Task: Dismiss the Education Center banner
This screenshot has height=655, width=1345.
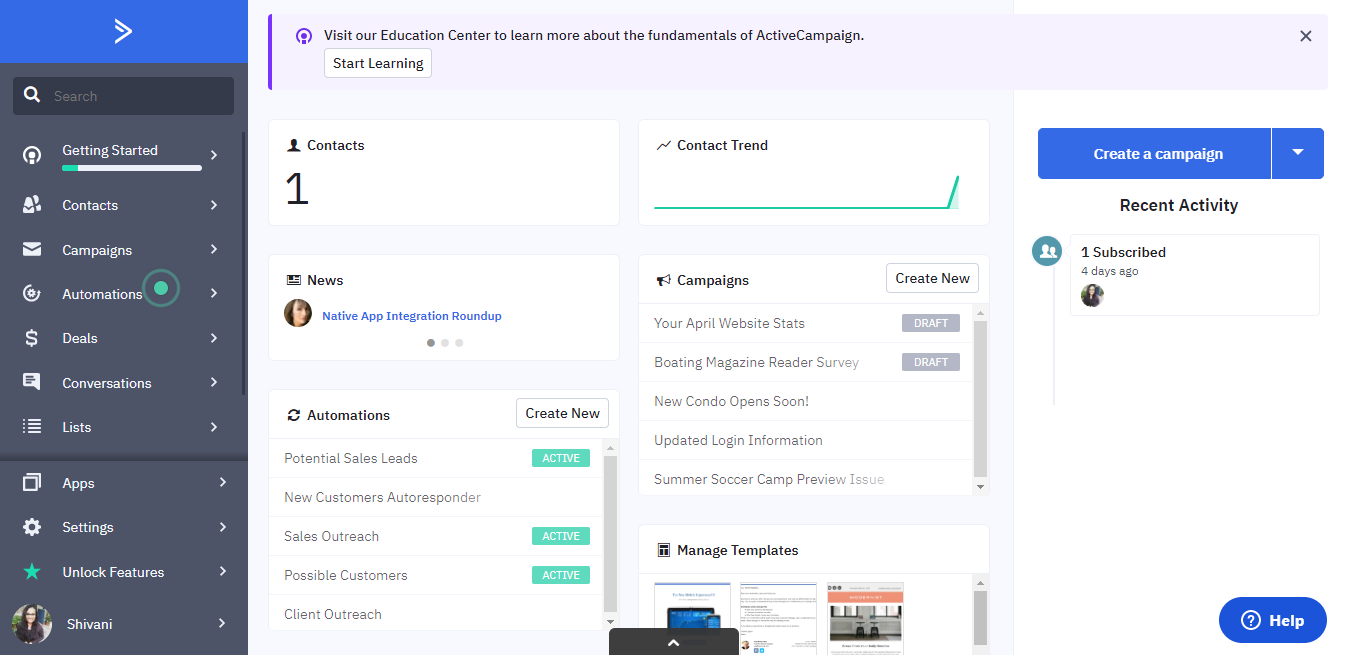Action: pyautogui.click(x=1305, y=36)
